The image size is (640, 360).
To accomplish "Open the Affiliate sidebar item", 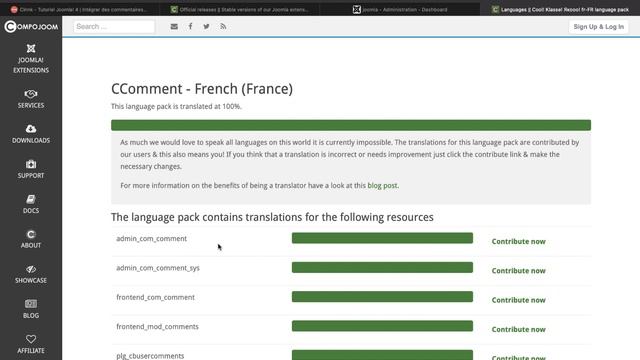I will [31, 344].
